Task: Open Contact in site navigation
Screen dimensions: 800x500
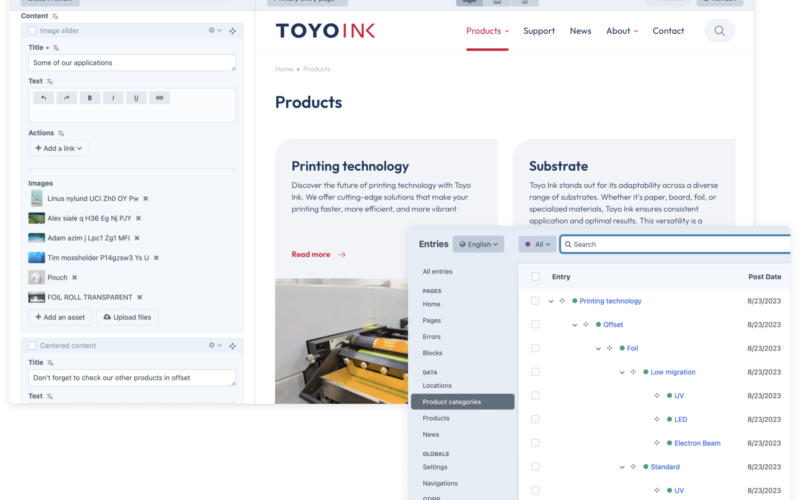Action: (668, 31)
